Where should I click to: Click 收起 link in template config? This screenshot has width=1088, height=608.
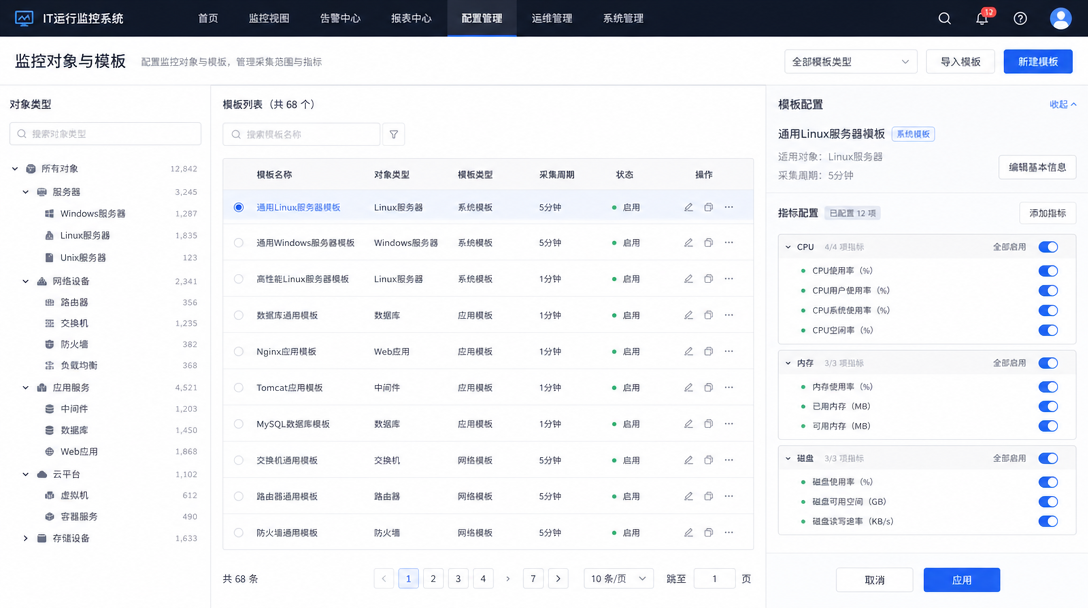pos(1062,104)
